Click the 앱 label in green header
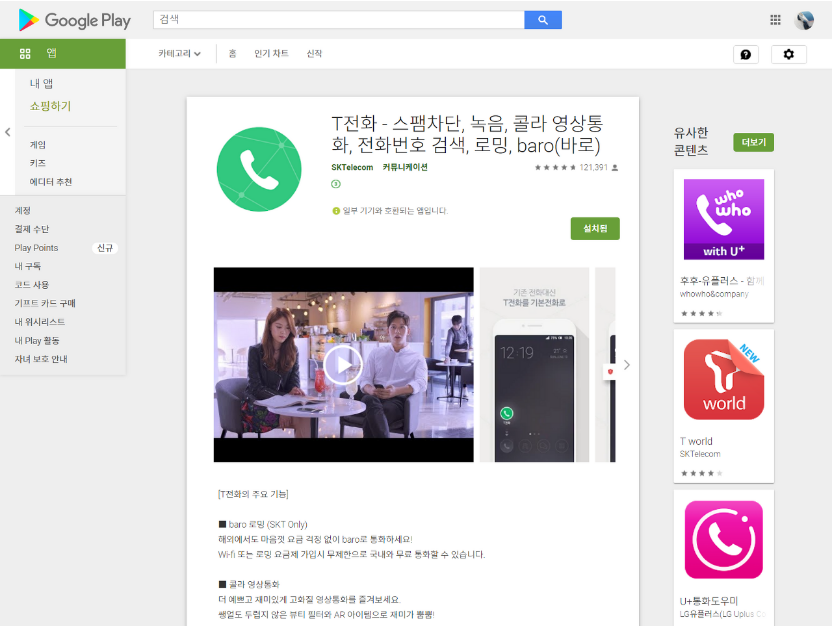Viewport: 833px width, 626px height. point(52,53)
